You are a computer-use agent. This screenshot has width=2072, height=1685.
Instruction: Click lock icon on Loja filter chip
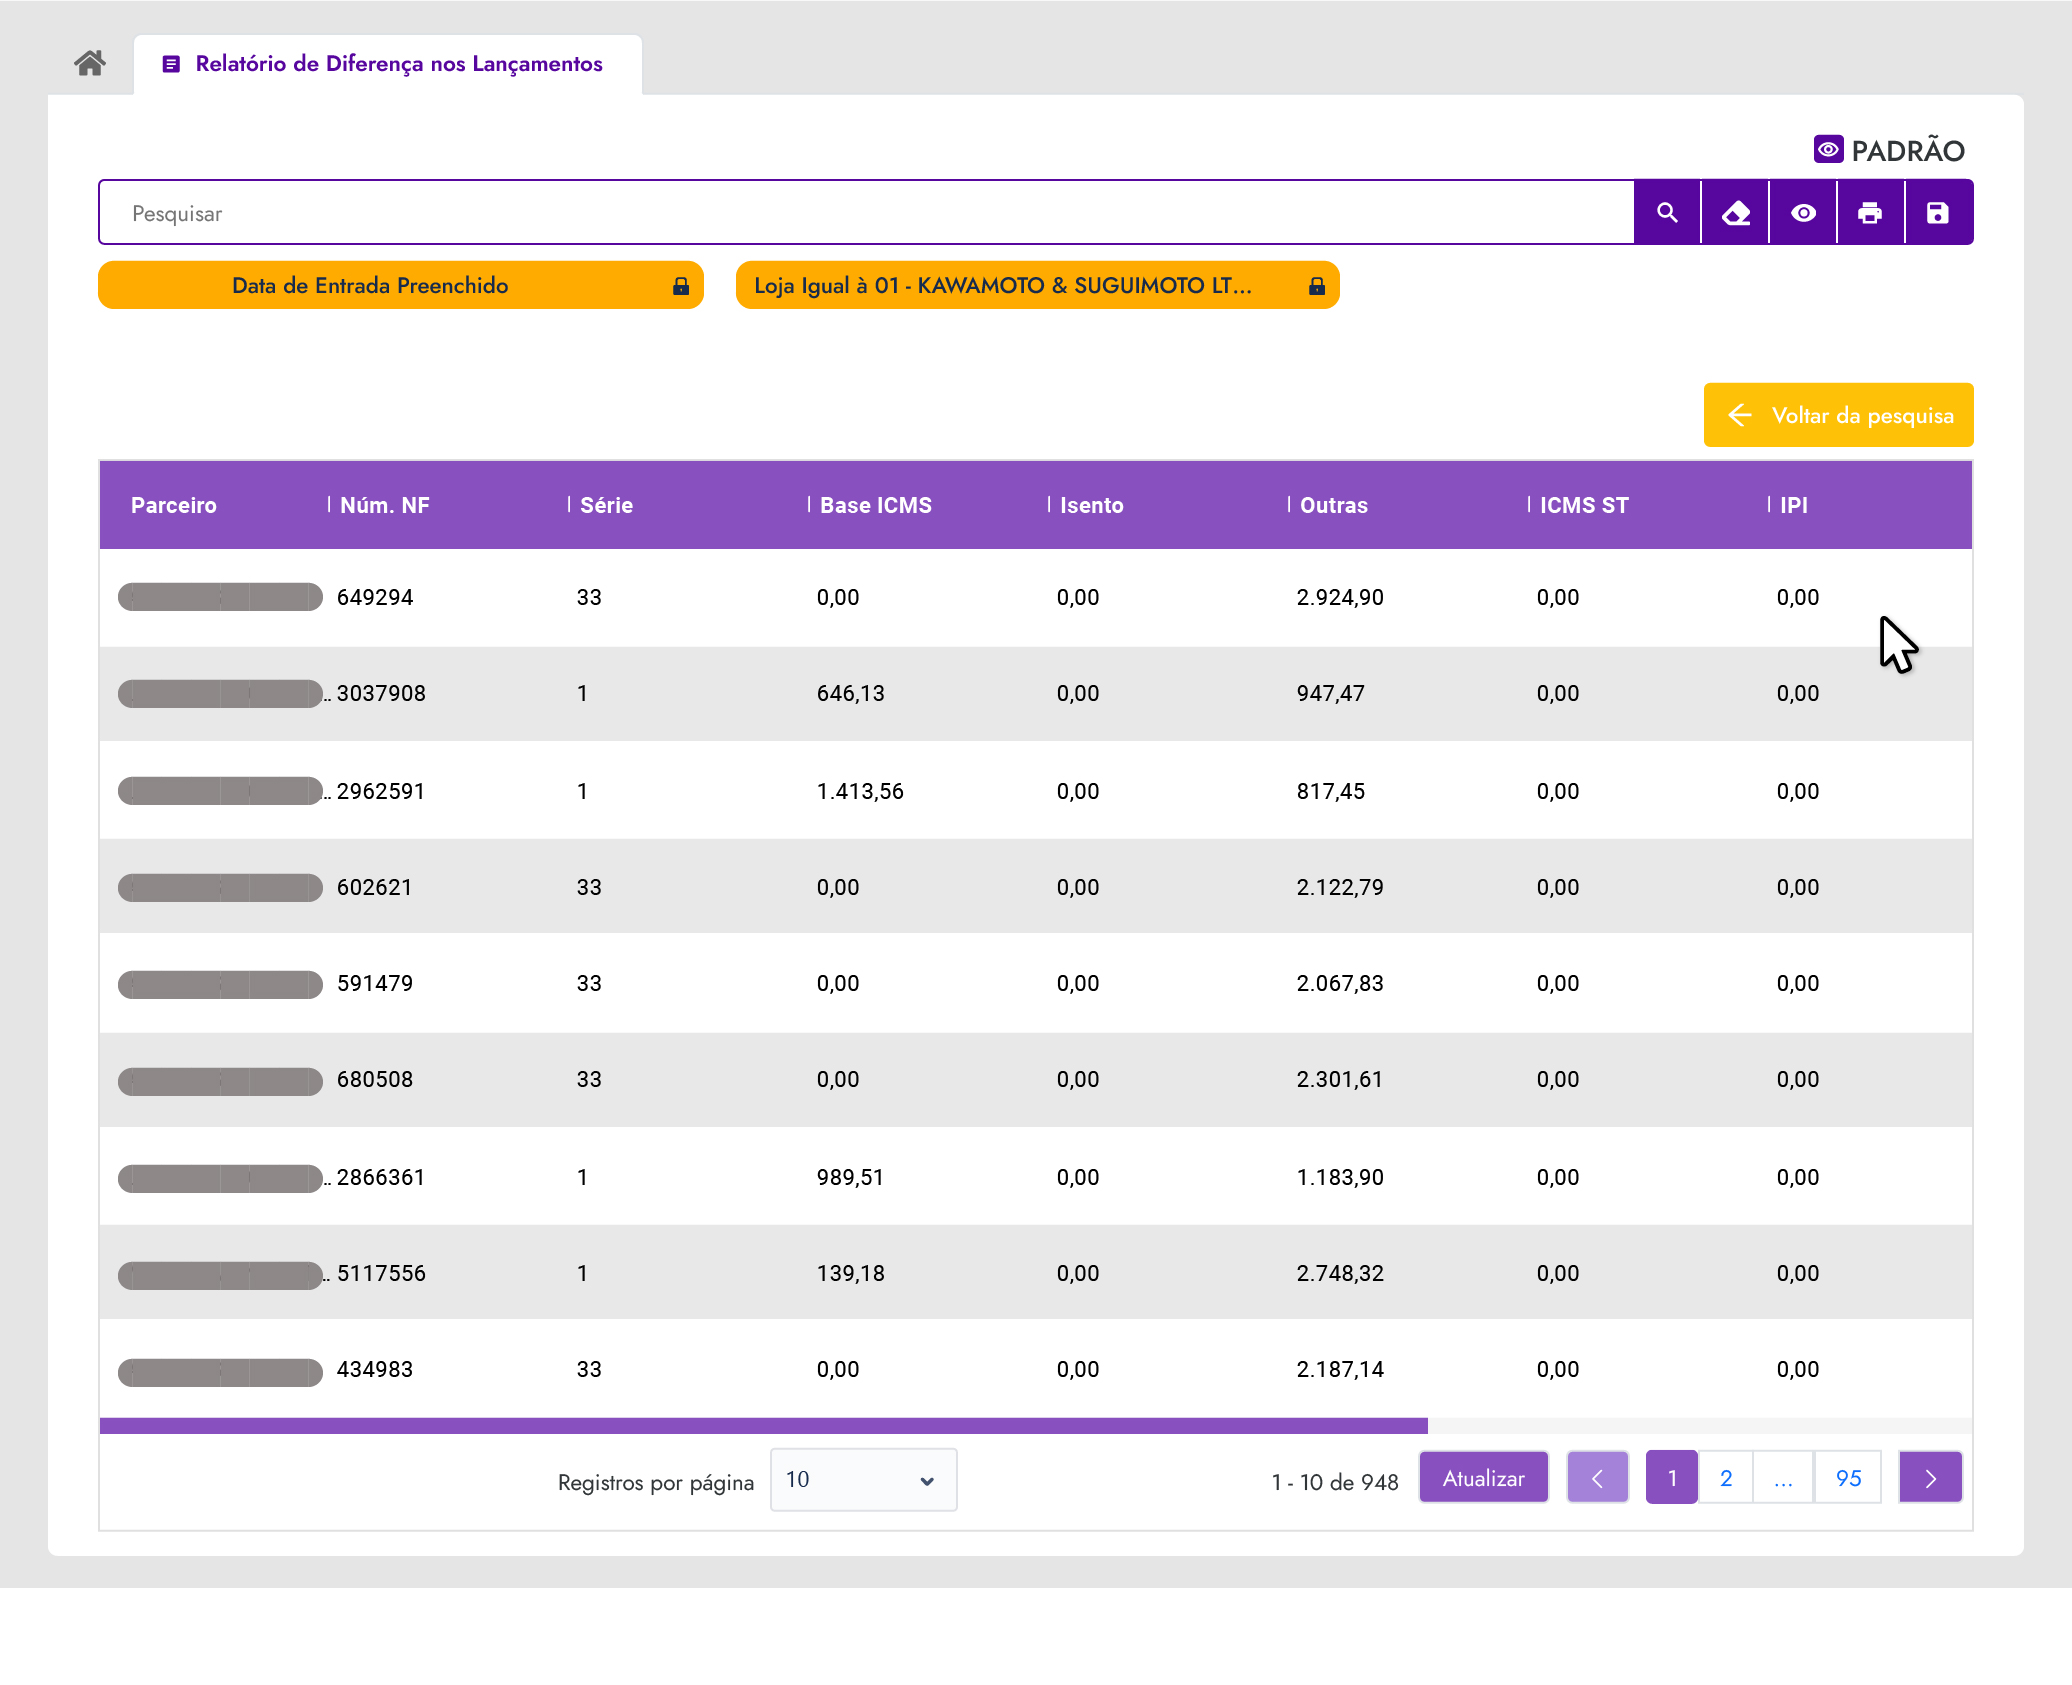click(x=1317, y=286)
